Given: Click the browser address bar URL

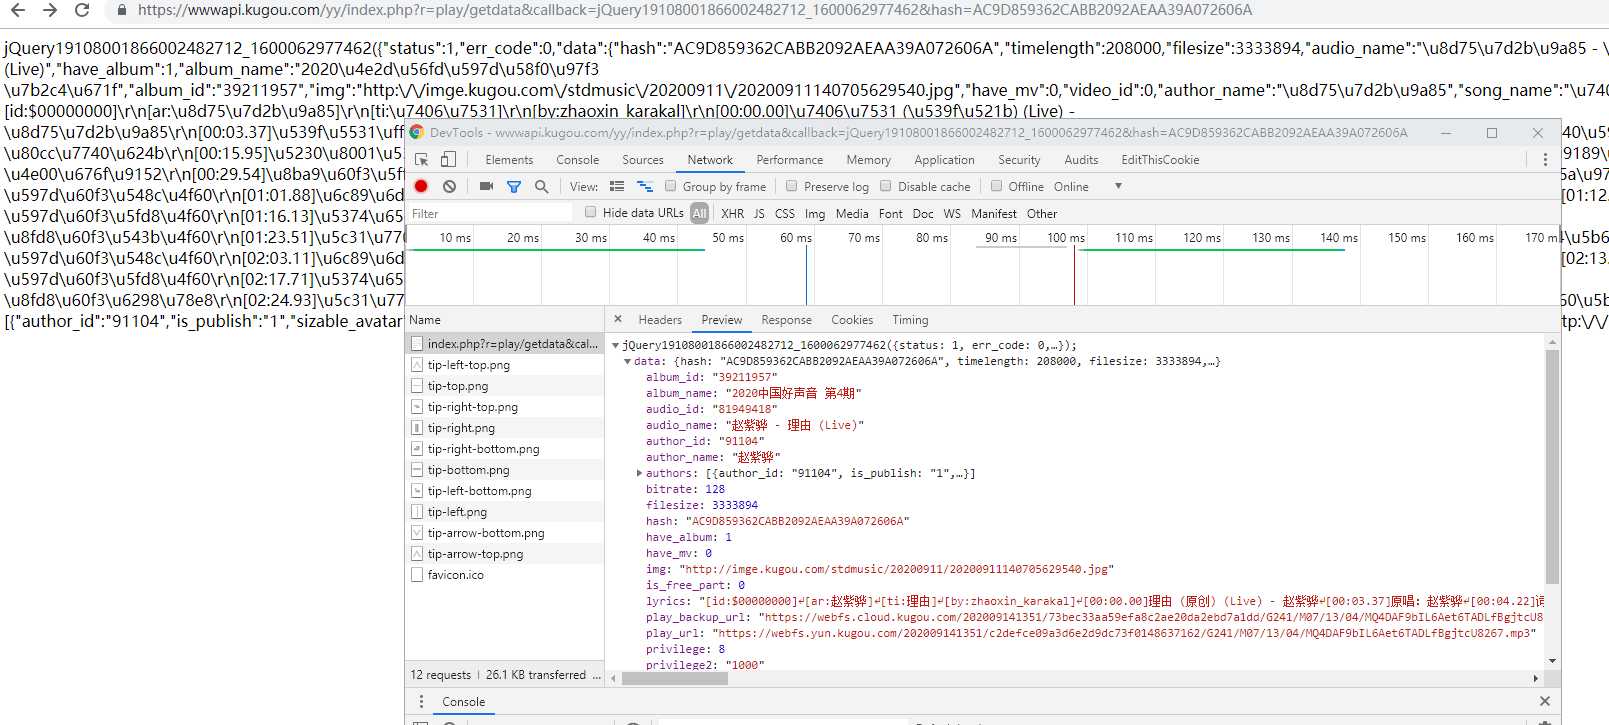Looking at the screenshot, I should [694, 10].
